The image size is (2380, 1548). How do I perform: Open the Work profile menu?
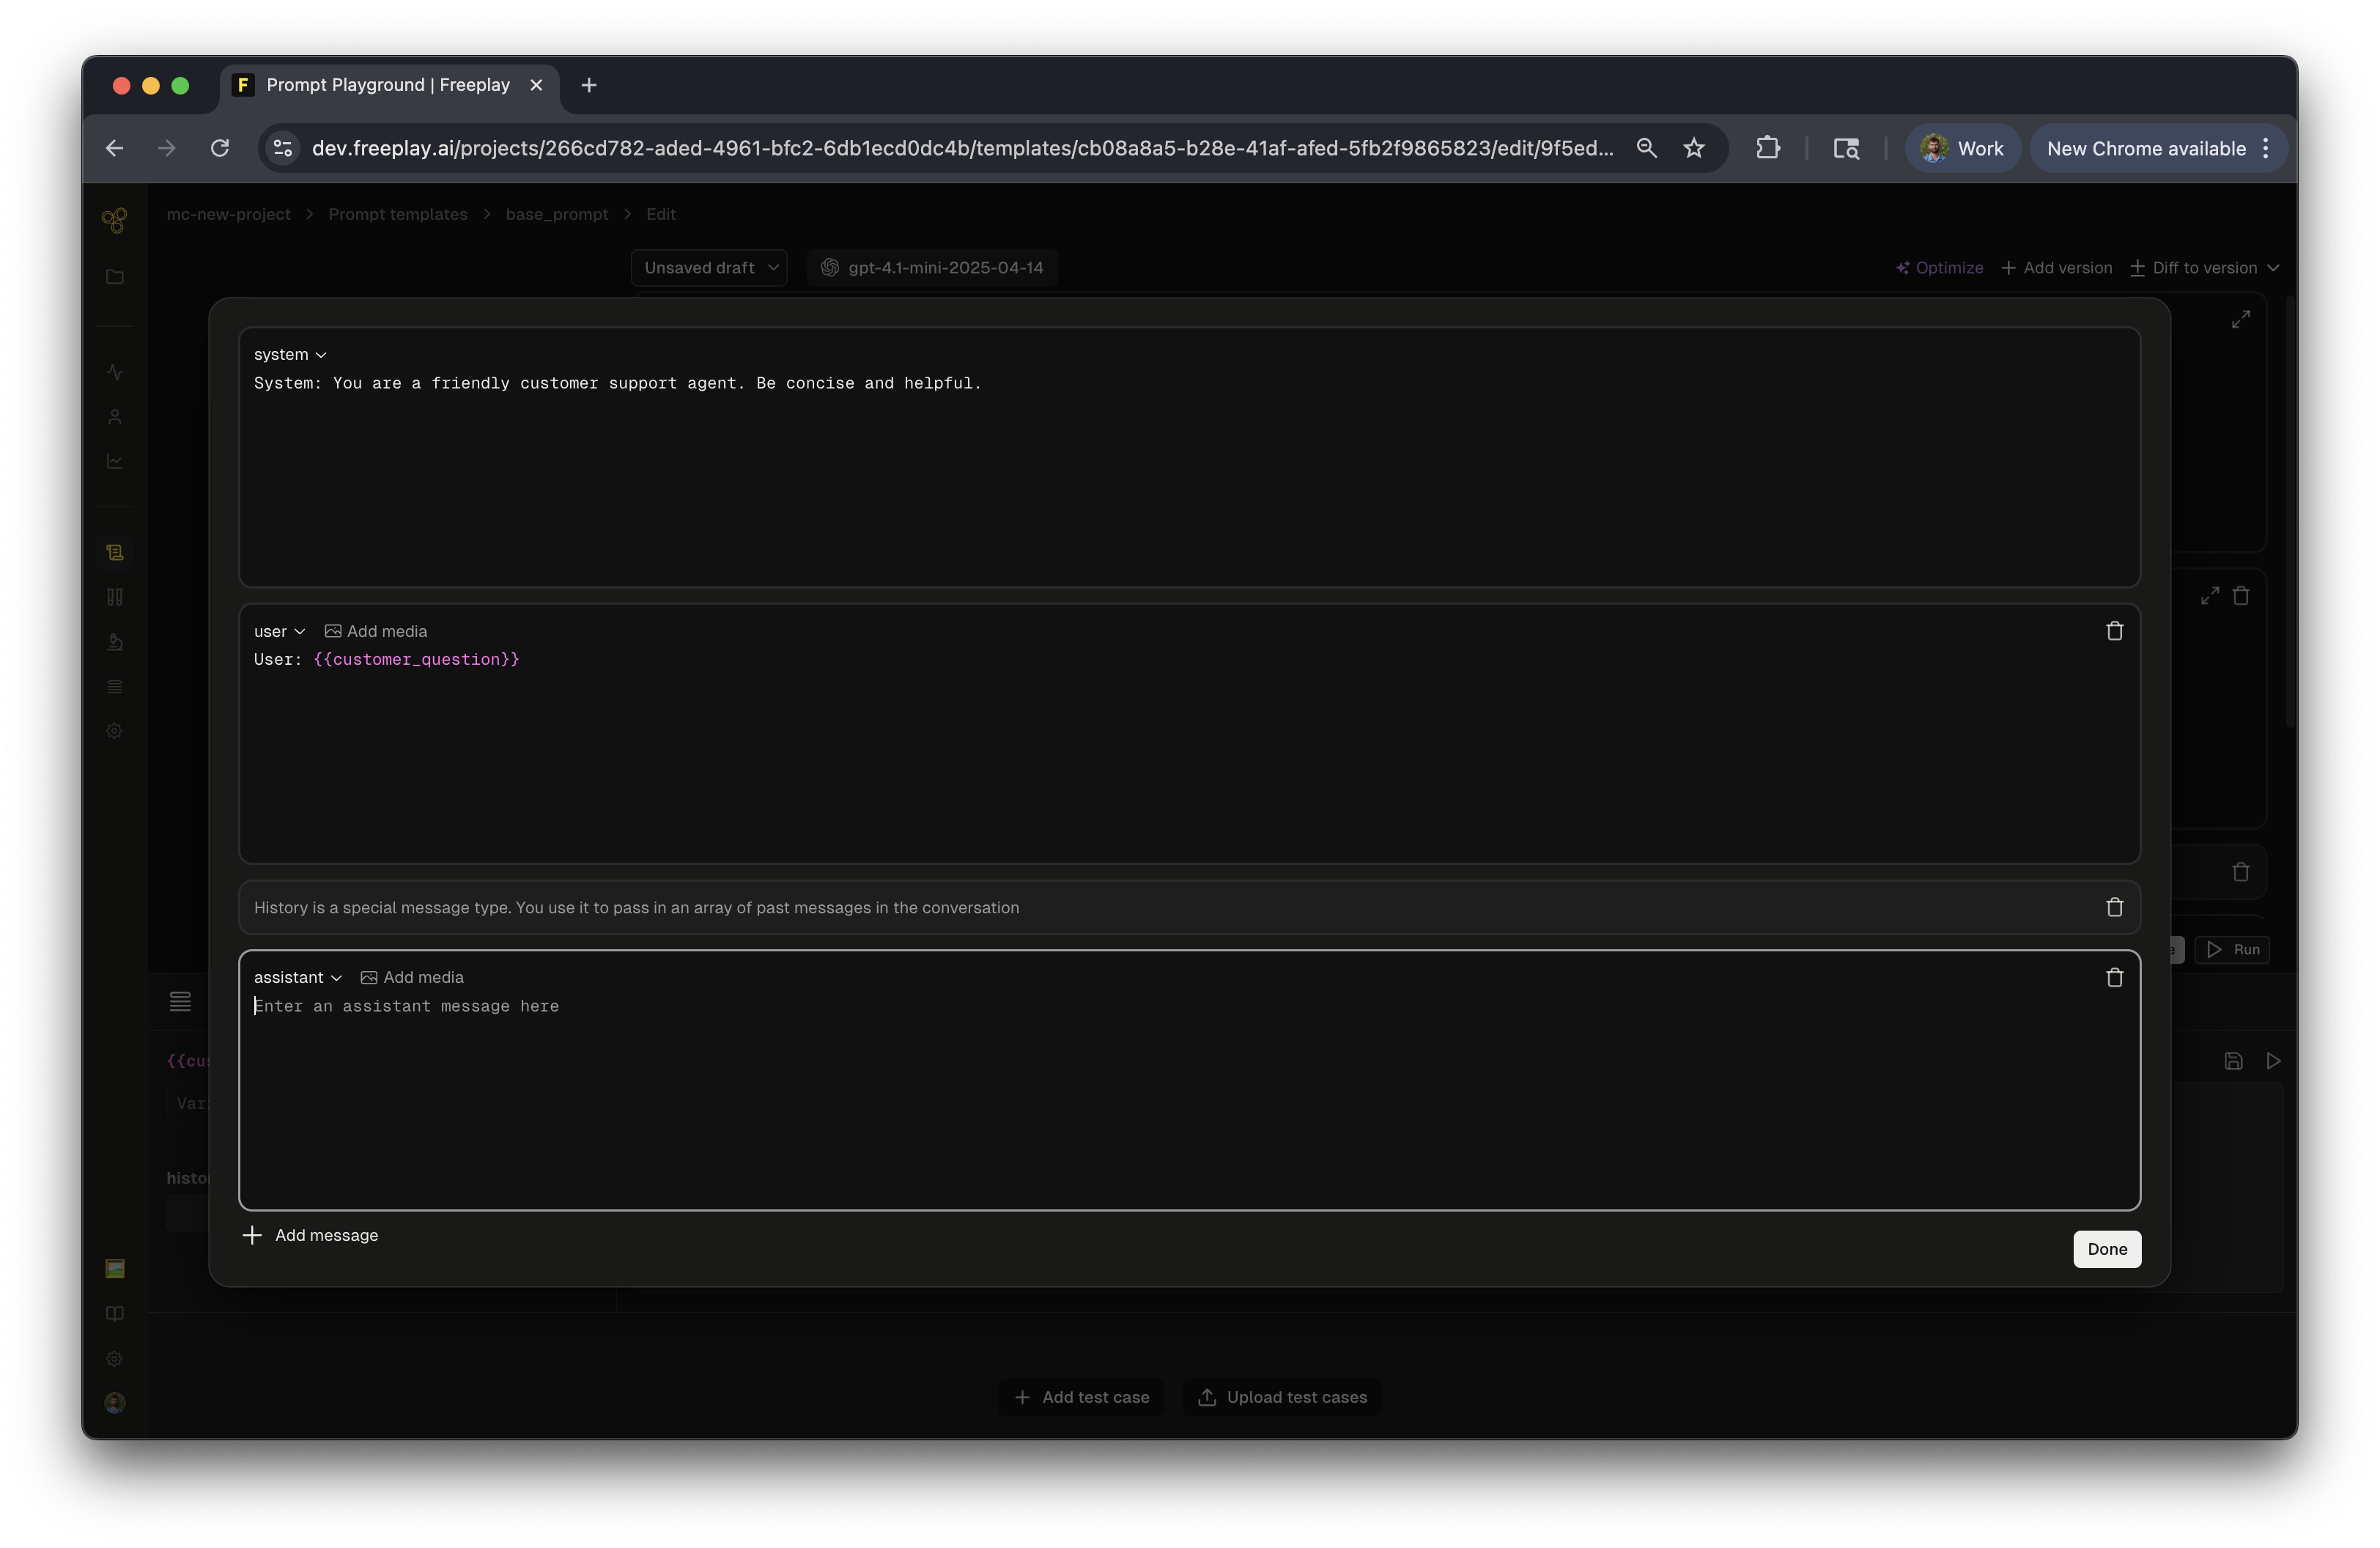click(1962, 148)
